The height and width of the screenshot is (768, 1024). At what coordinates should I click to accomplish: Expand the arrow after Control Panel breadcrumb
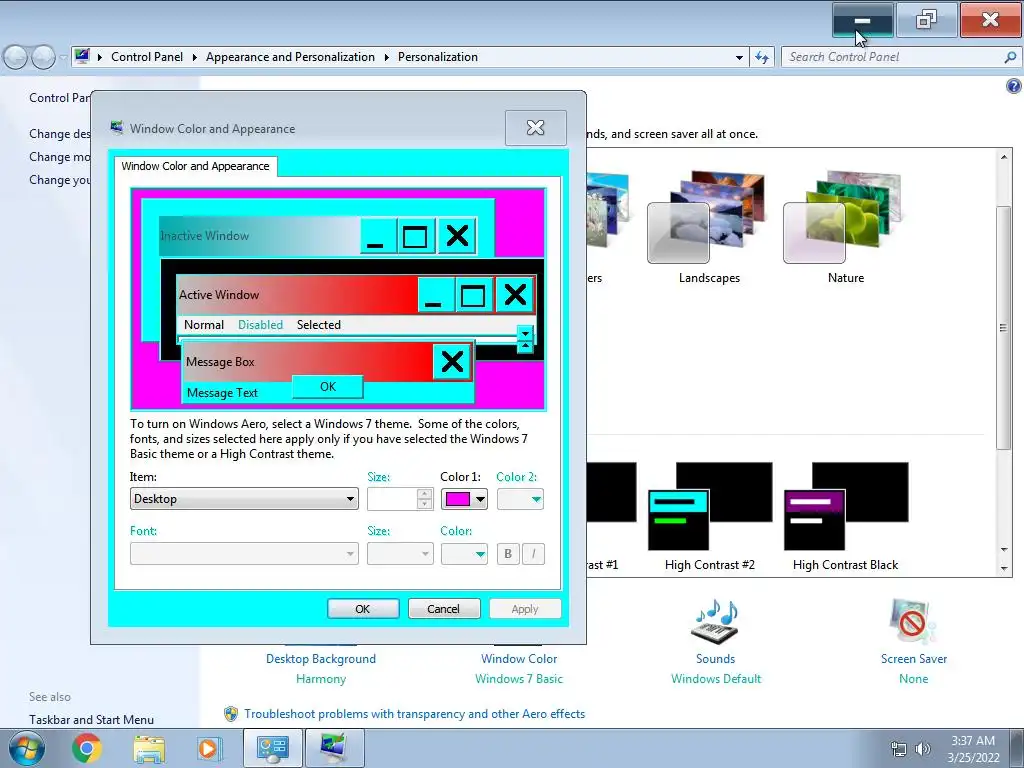coord(195,57)
